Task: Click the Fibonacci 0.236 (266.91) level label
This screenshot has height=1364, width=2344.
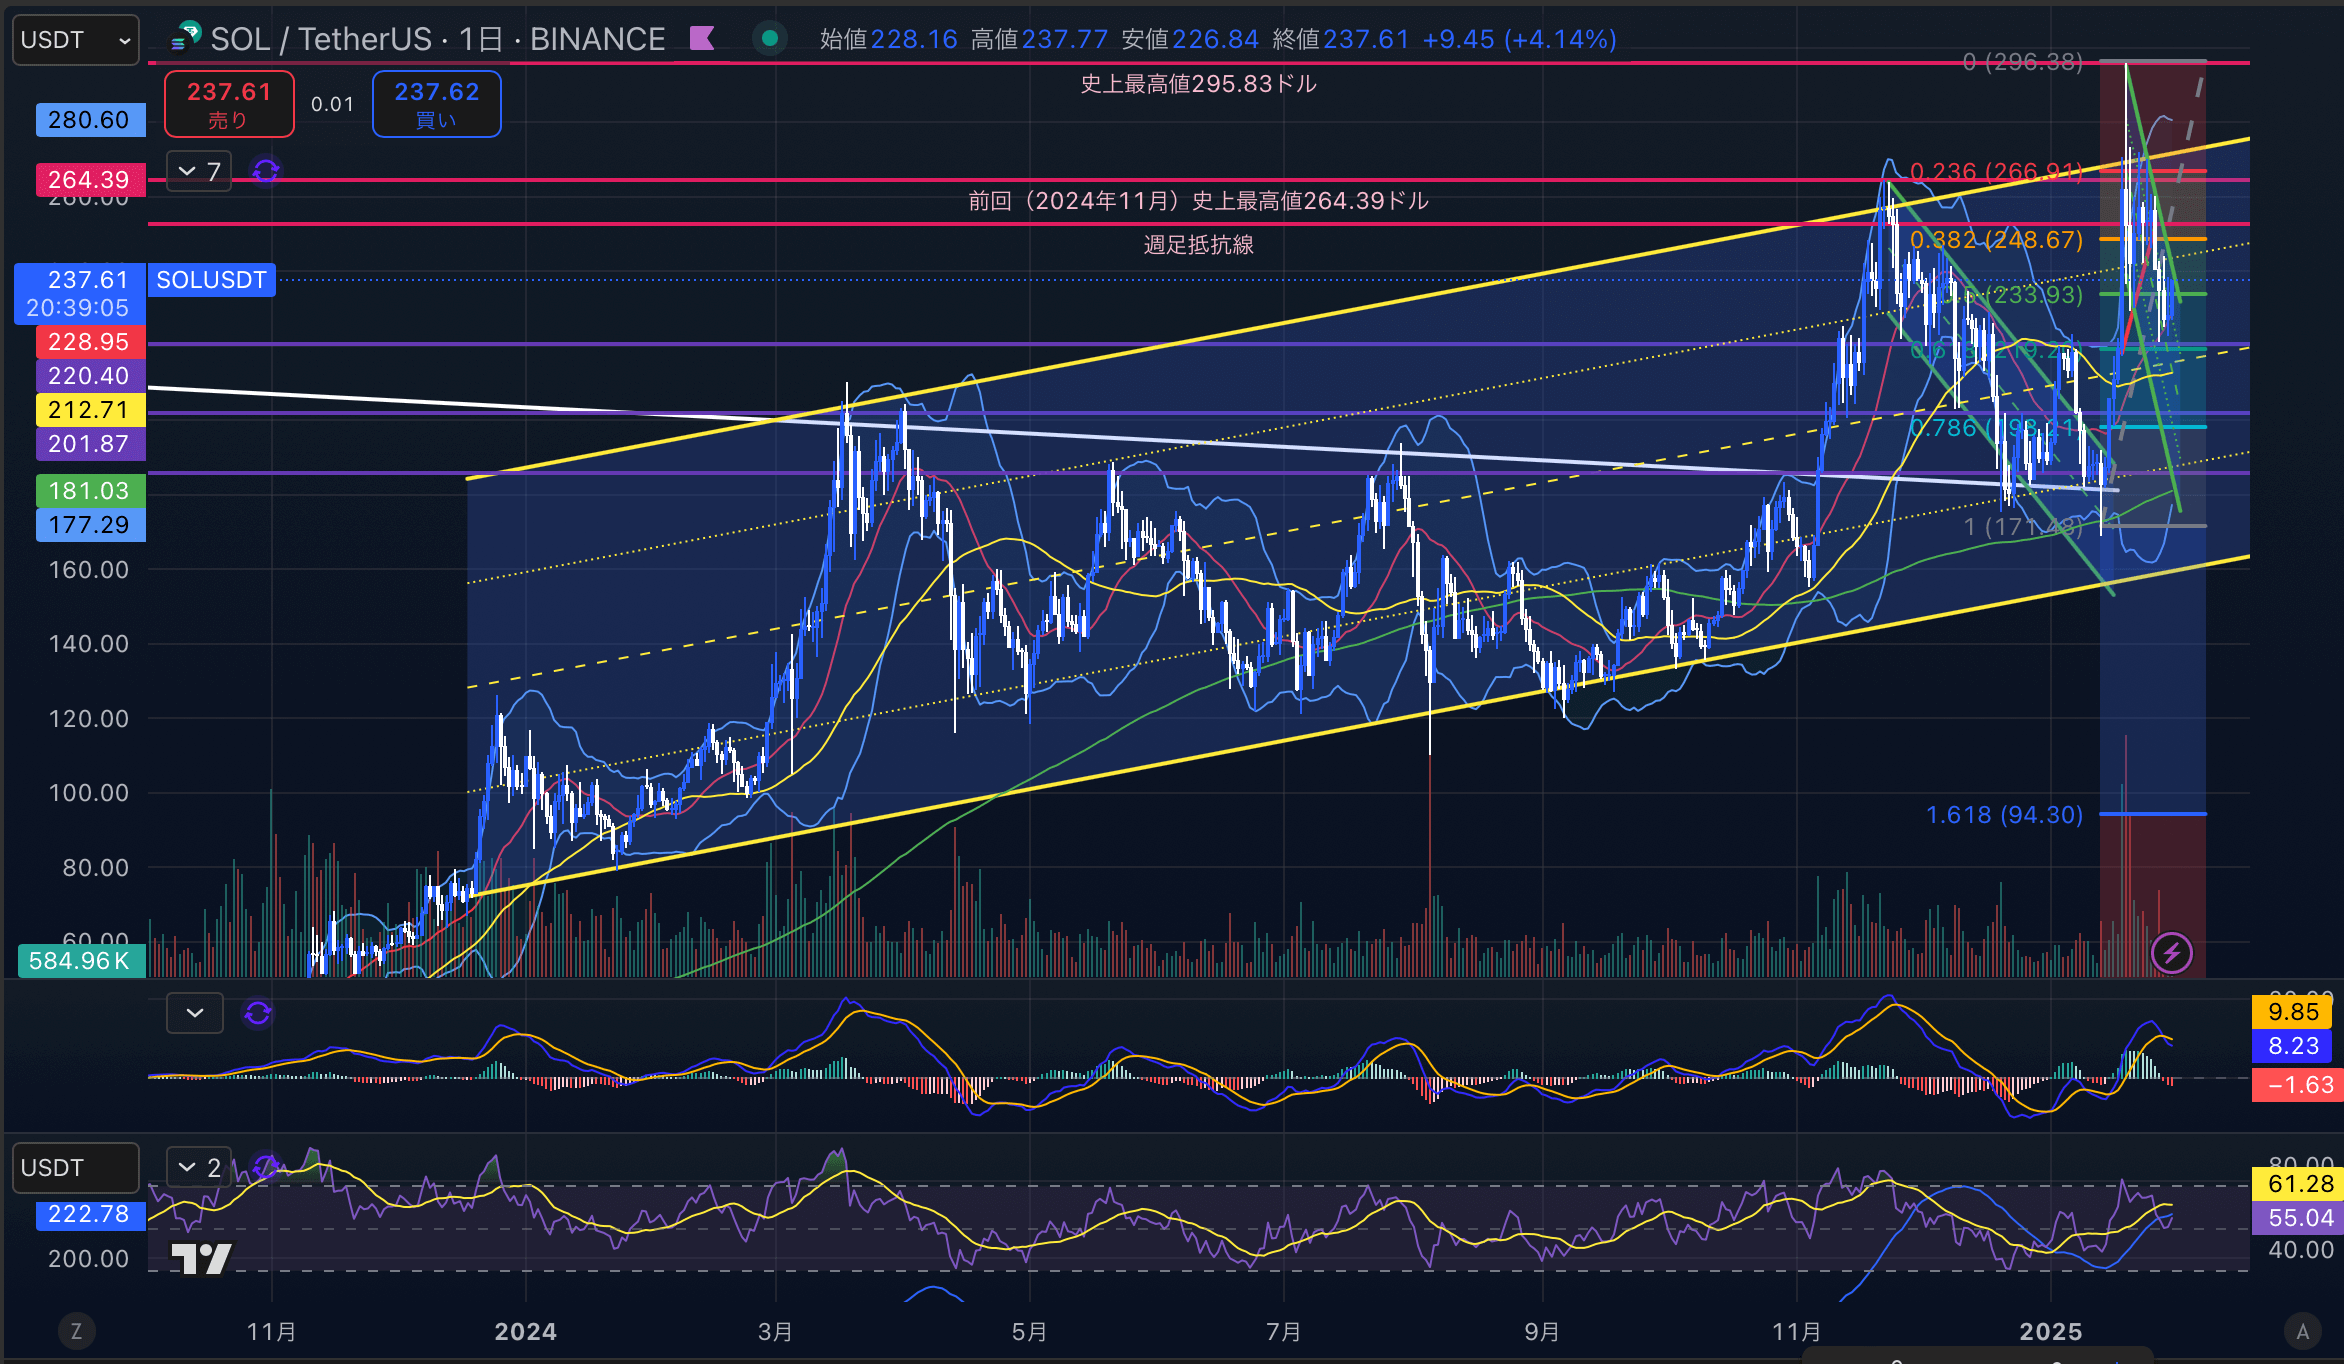Action: (x=1996, y=172)
